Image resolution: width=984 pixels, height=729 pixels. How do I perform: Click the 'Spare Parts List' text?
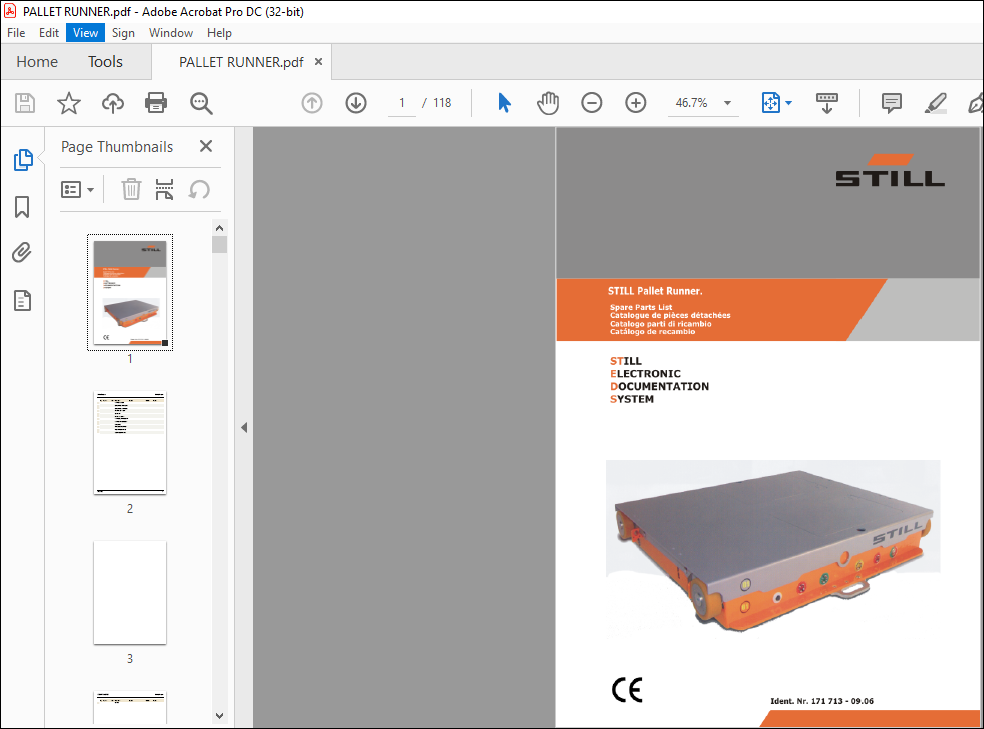tap(641, 307)
